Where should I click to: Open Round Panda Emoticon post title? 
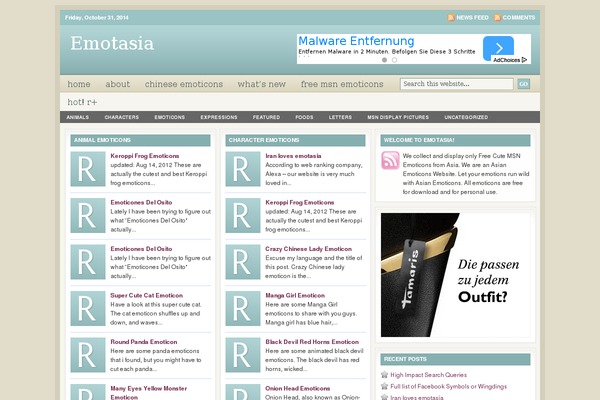click(144, 342)
